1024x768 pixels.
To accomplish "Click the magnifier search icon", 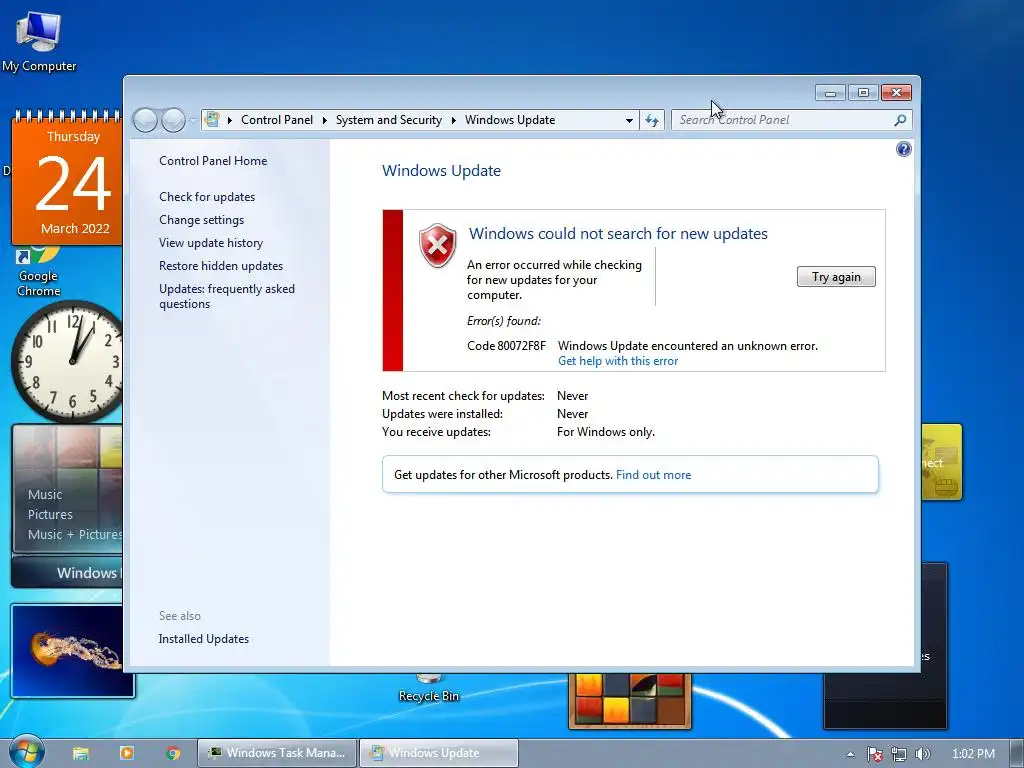I will 900,120.
